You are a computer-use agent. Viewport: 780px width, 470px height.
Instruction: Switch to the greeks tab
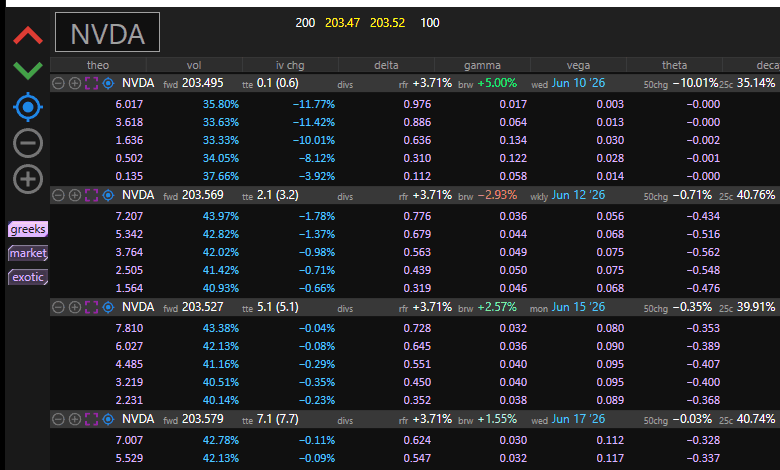[x=28, y=229]
